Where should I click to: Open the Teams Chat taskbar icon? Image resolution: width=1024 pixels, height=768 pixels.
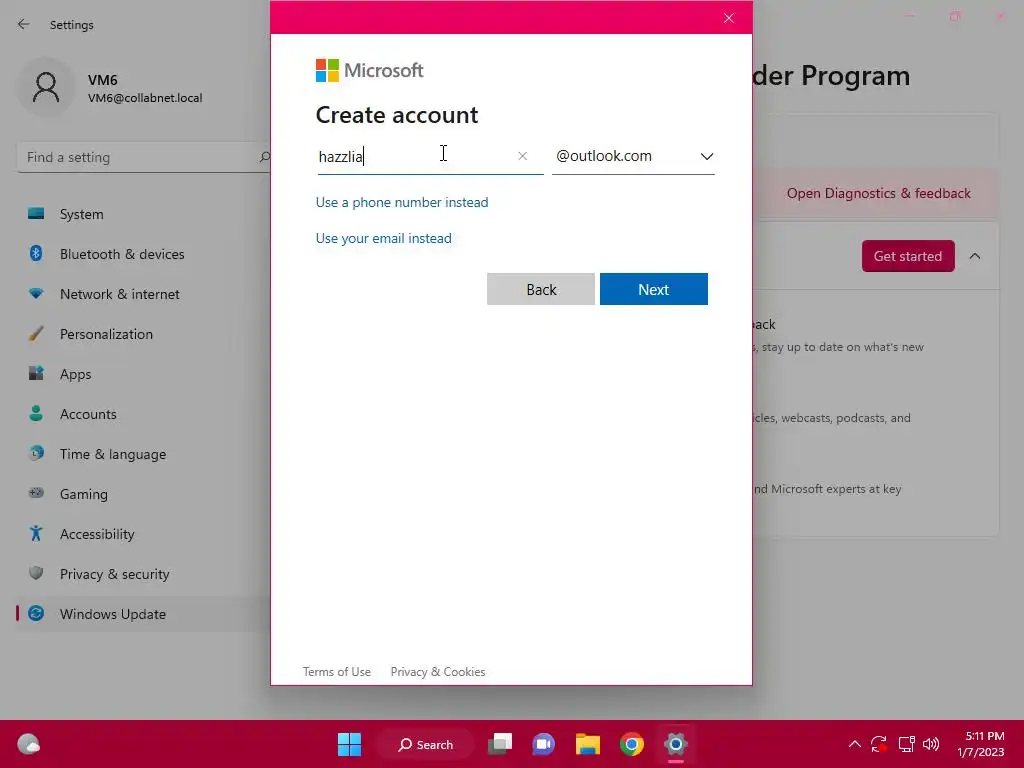point(543,744)
